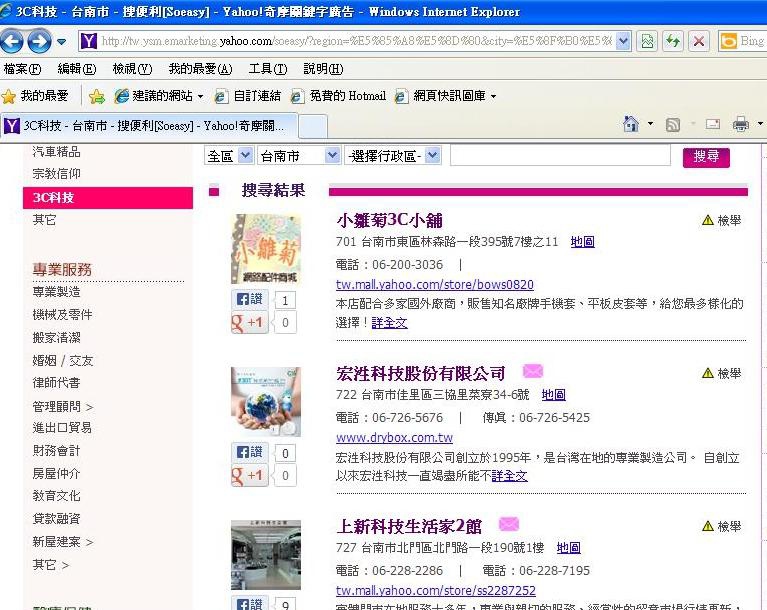Click the 小雛菊 store thumbnail image

266,249
